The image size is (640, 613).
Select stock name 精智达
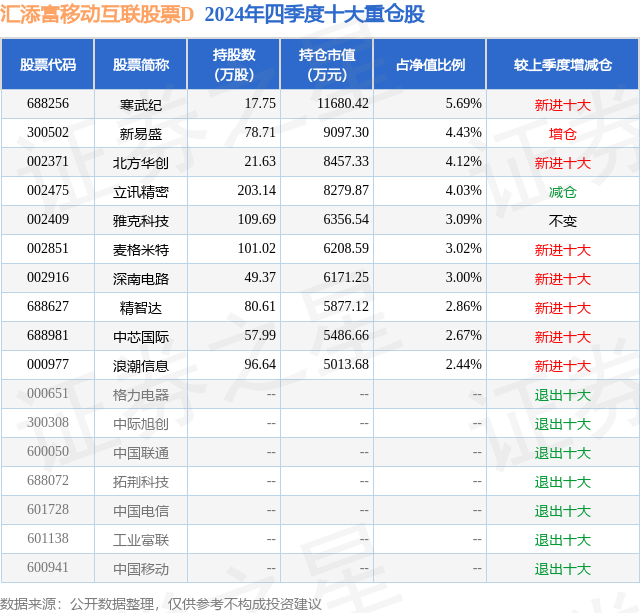tap(141, 308)
